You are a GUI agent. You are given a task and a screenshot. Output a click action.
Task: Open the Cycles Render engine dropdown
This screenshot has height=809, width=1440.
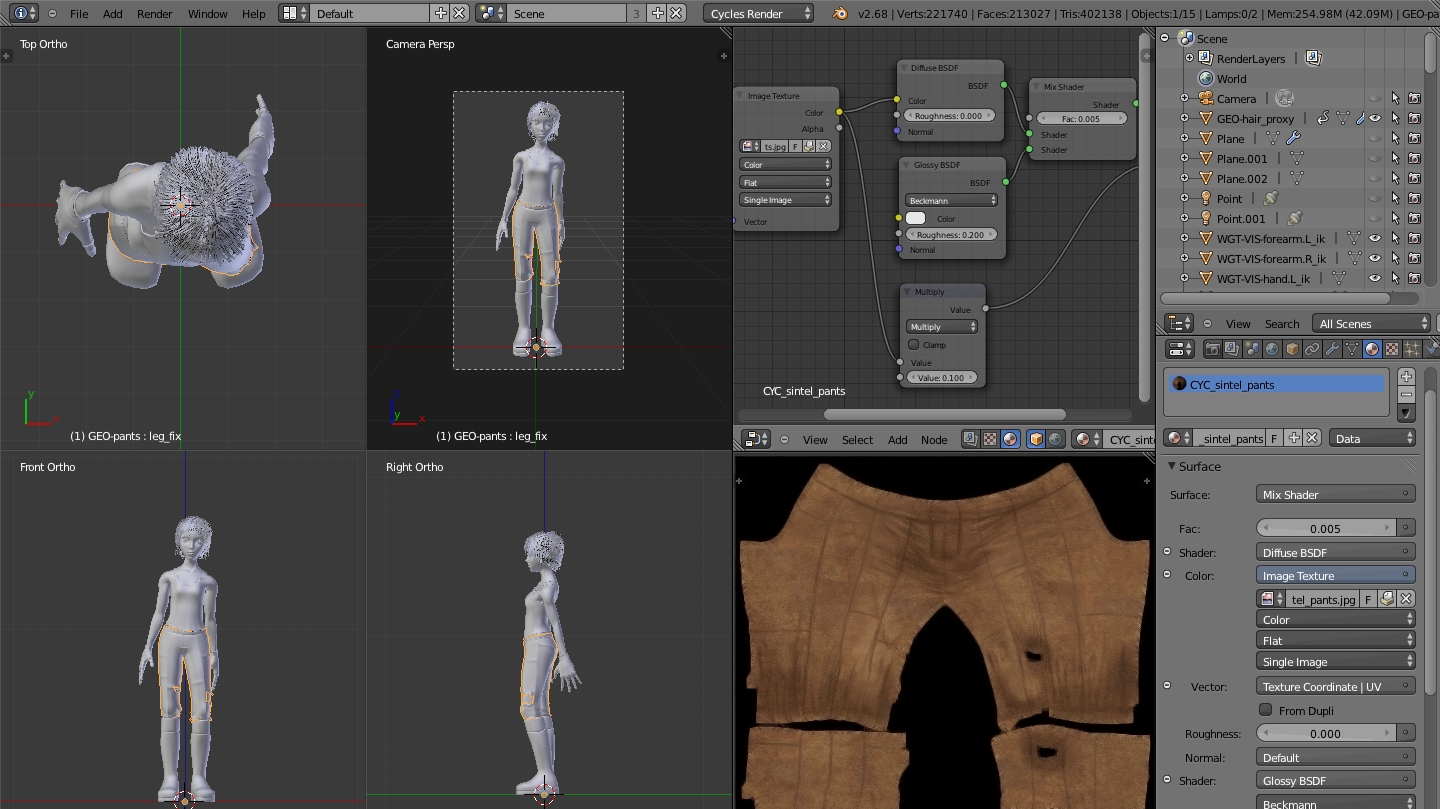click(x=759, y=14)
